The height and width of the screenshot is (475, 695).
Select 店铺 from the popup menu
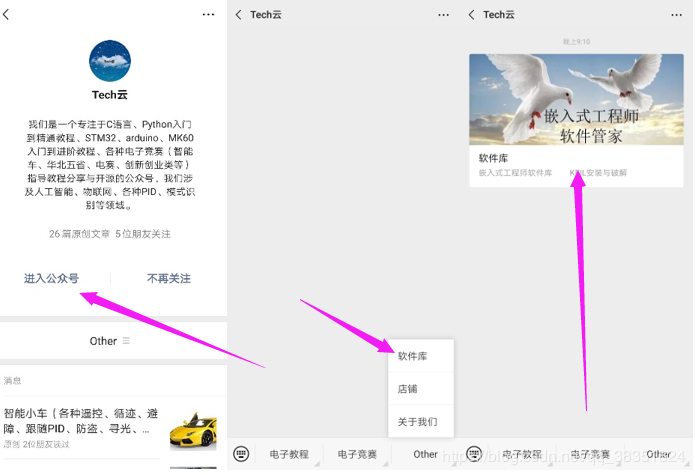(421, 389)
